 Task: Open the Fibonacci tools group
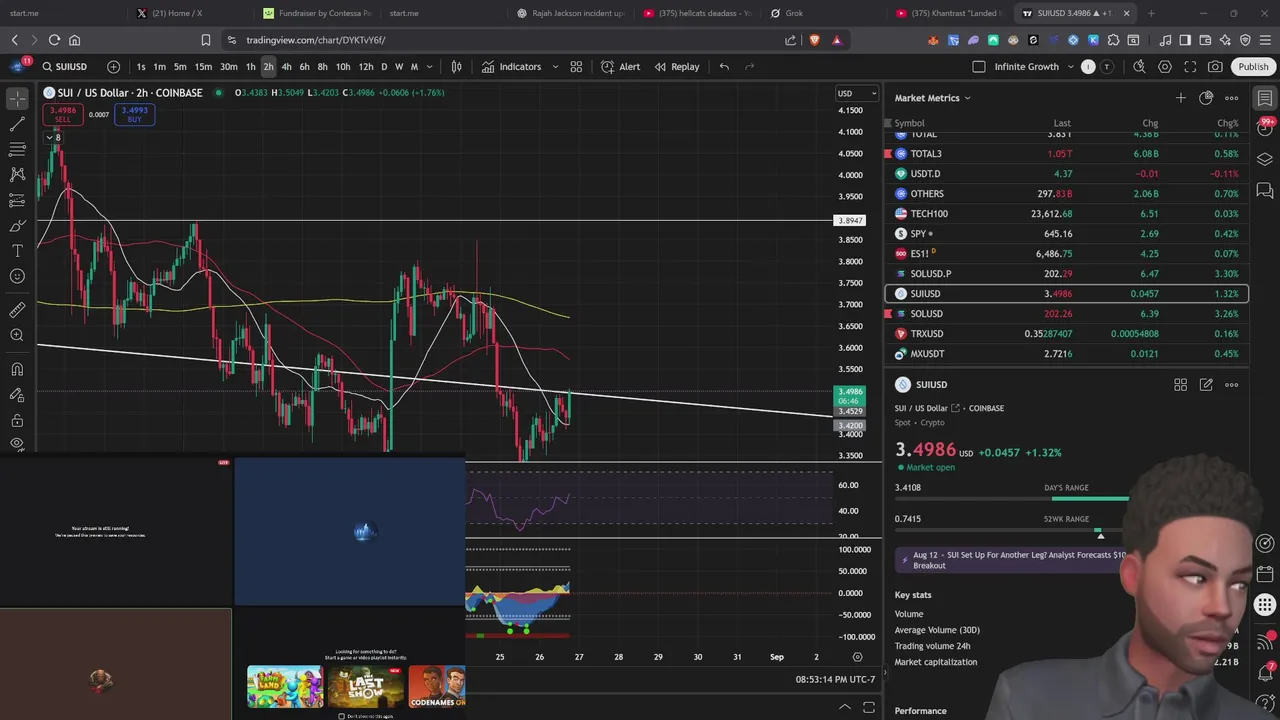point(17,149)
